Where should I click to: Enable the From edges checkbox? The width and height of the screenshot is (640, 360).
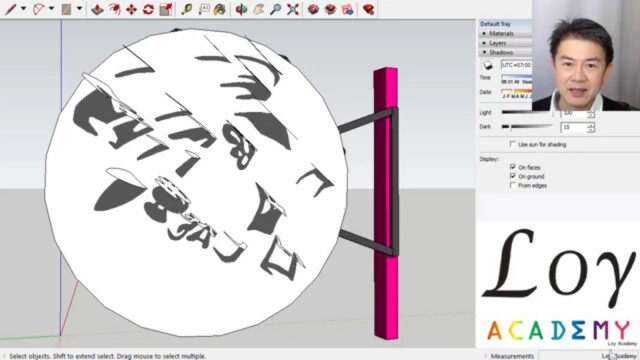513,185
